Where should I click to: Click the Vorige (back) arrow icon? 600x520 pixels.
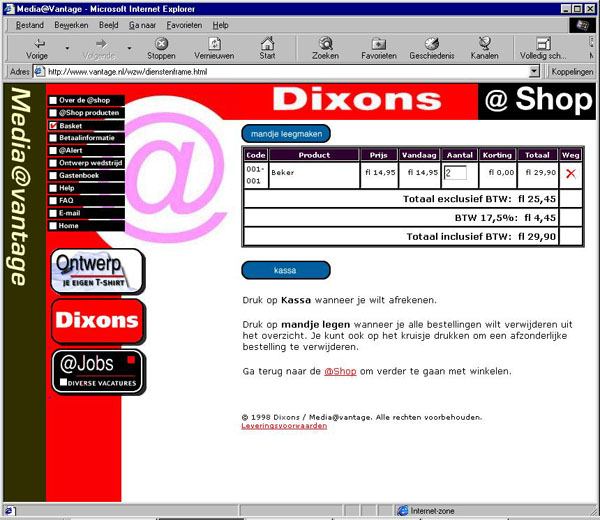pos(39,43)
